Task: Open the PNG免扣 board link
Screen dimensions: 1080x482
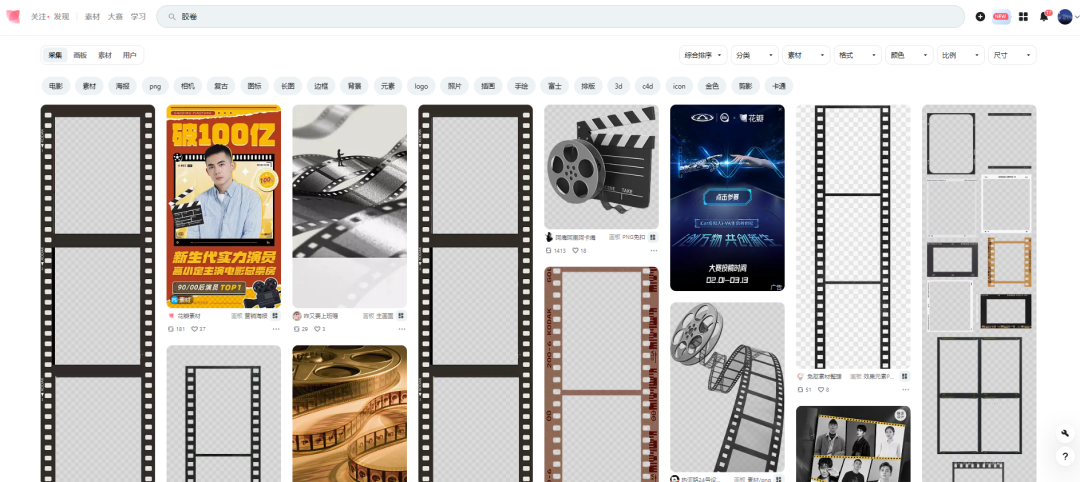Action: click(634, 237)
